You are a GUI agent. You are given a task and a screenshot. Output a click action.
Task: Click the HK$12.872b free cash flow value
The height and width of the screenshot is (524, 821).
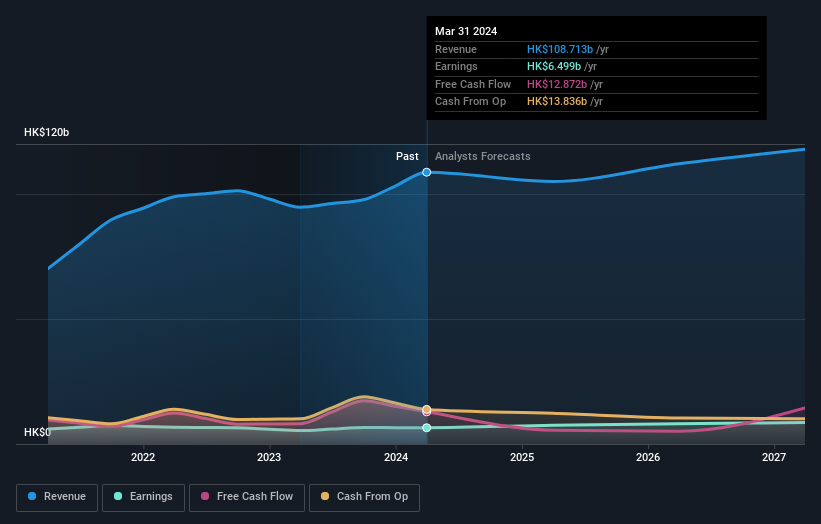[557, 84]
